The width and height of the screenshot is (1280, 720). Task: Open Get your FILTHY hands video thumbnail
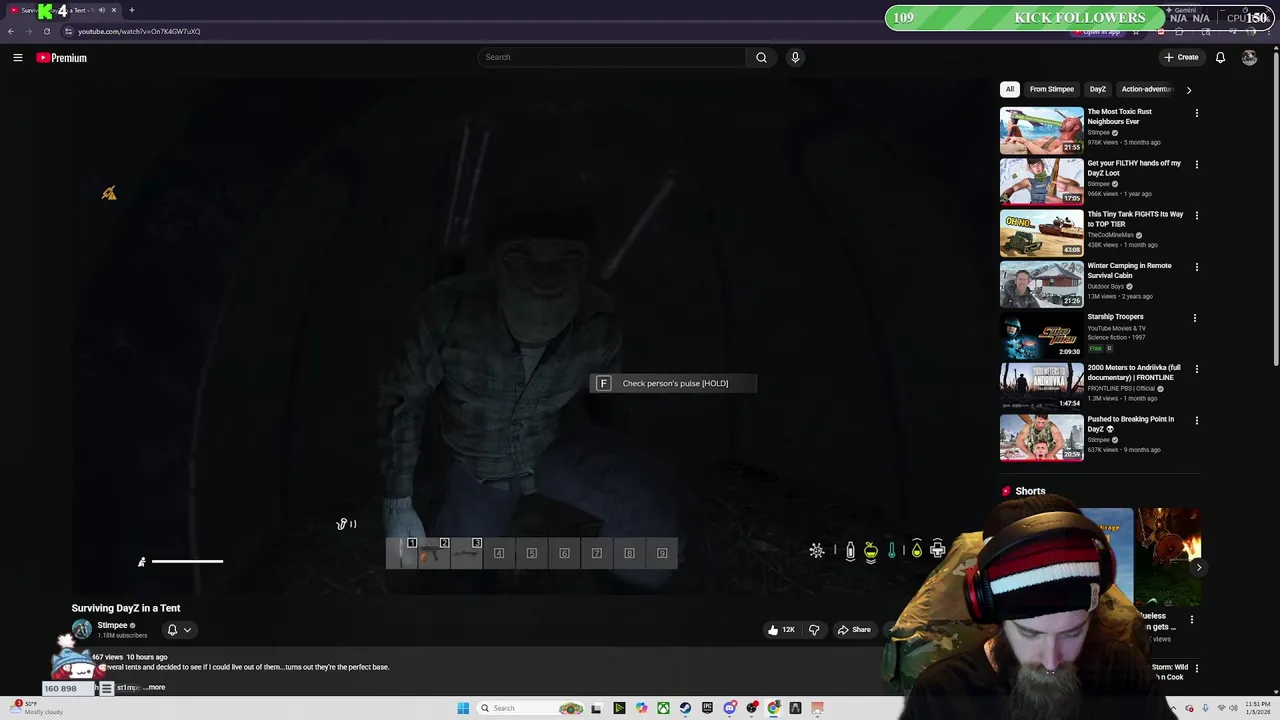(x=1041, y=181)
